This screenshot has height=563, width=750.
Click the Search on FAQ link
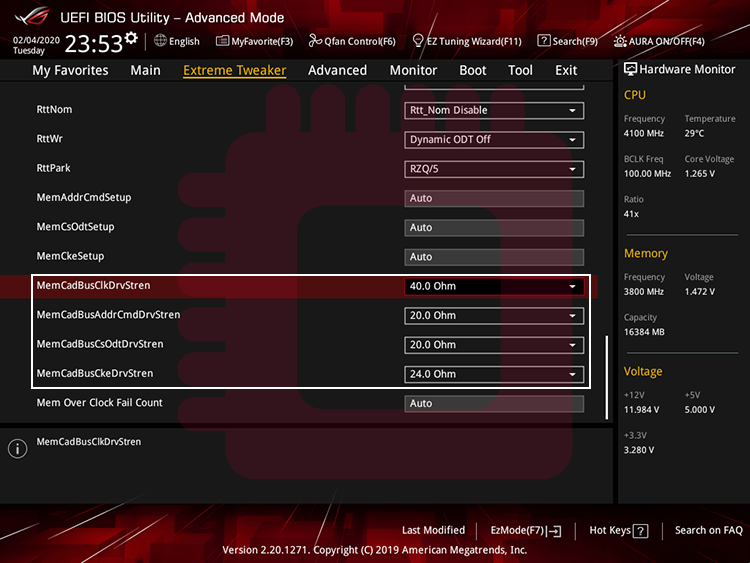click(708, 531)
